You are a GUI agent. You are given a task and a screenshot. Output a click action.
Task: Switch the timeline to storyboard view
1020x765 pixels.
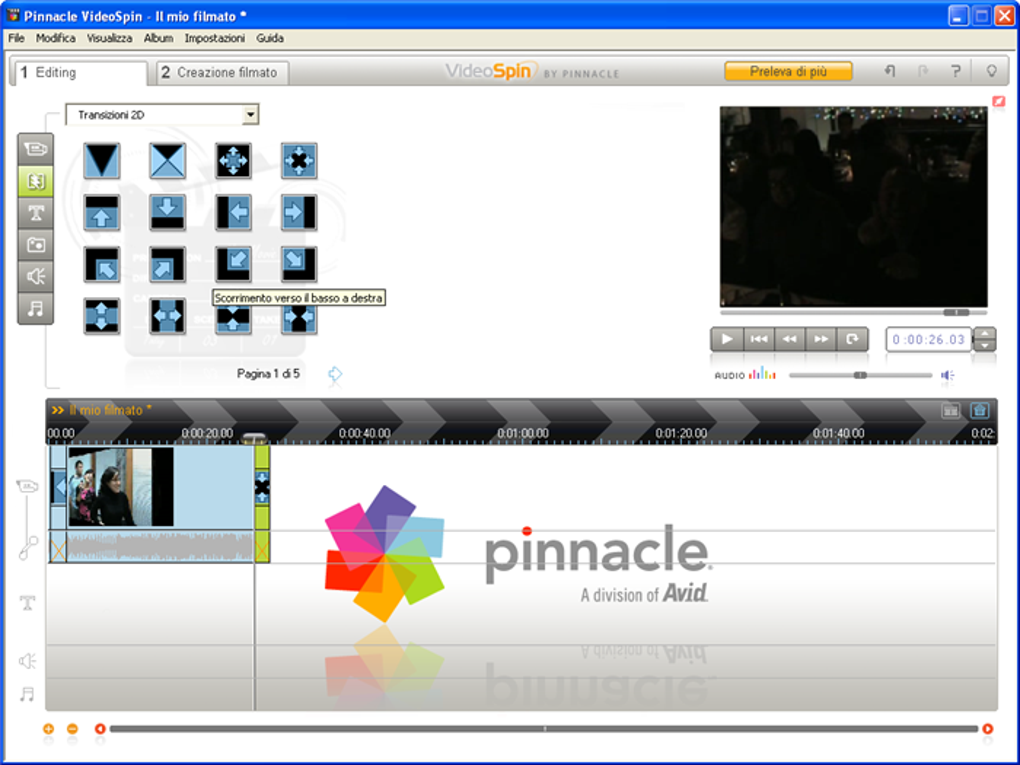pyautogui.click(x=950, y=410)
